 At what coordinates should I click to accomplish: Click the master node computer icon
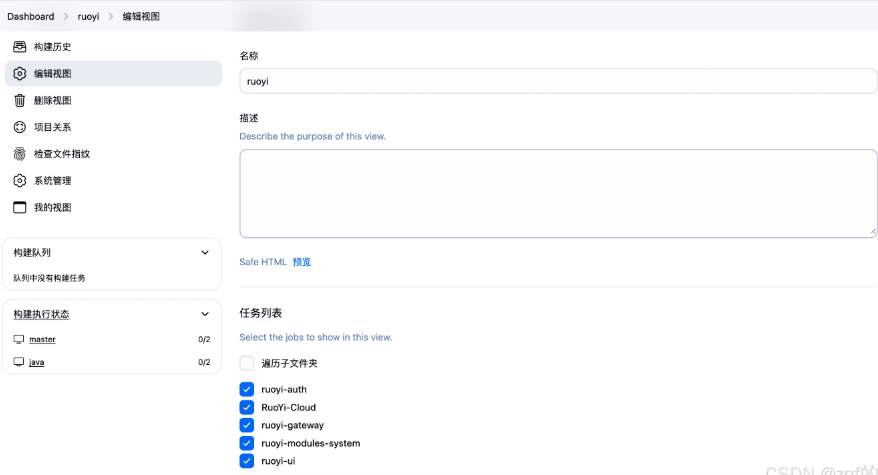pos(19,340)
